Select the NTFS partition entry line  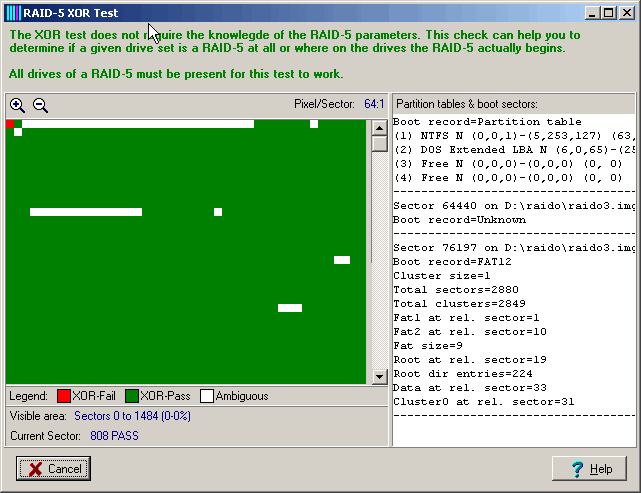pos(510,135)
